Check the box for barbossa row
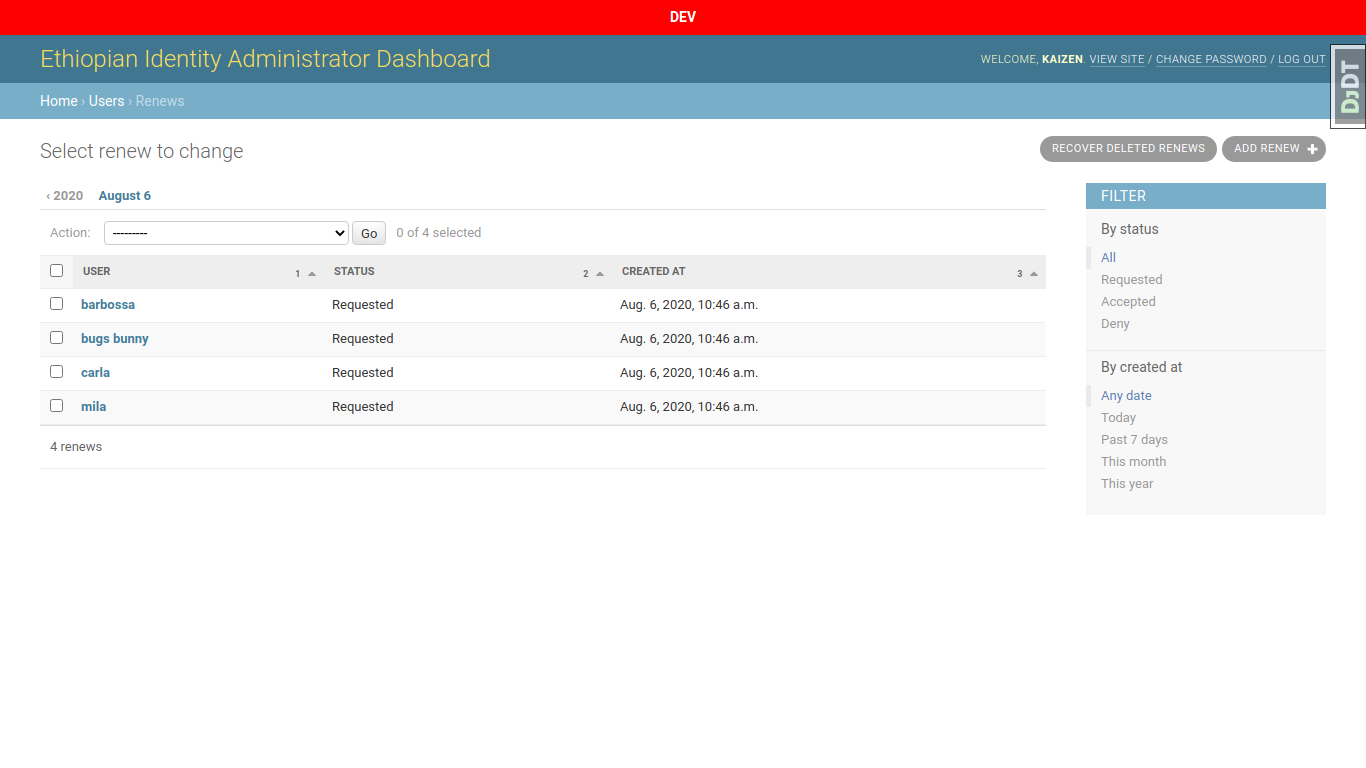Screen dimensions: 1366x768 click(56, 304)
